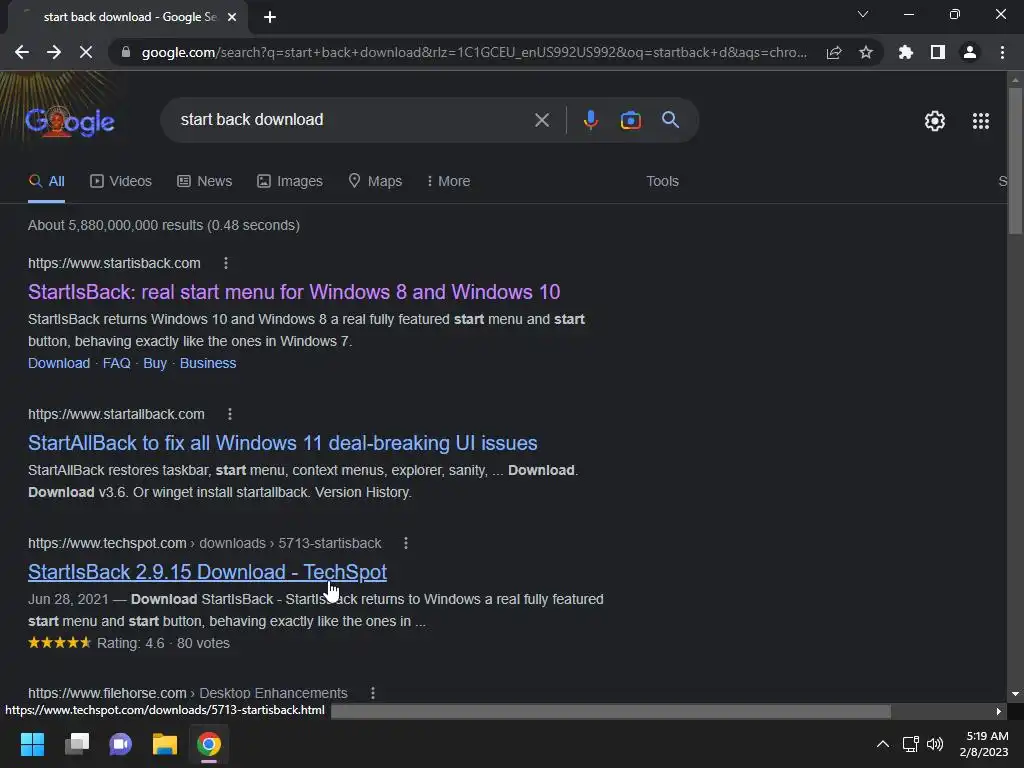Click https://www.startallback.com URL text
Image resolution: width=1024 pixels, height=768 pixels.
coord(116,414)
